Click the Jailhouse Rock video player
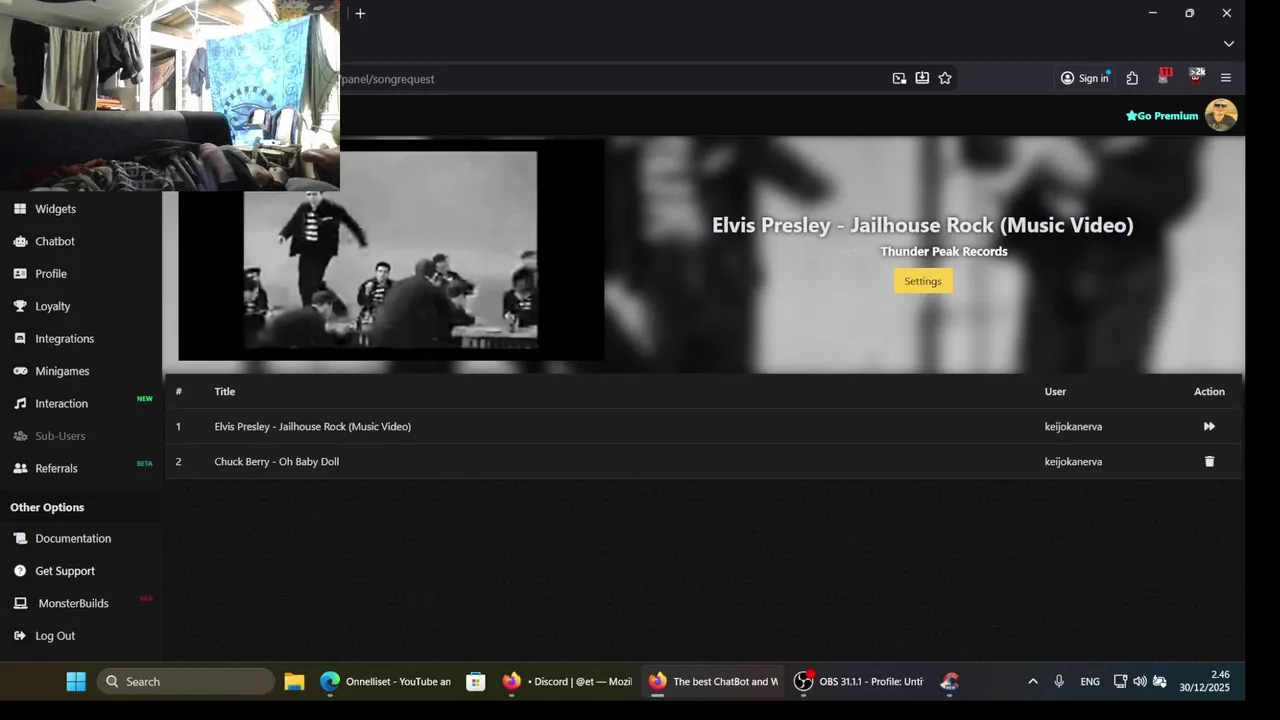 [391, 250]
